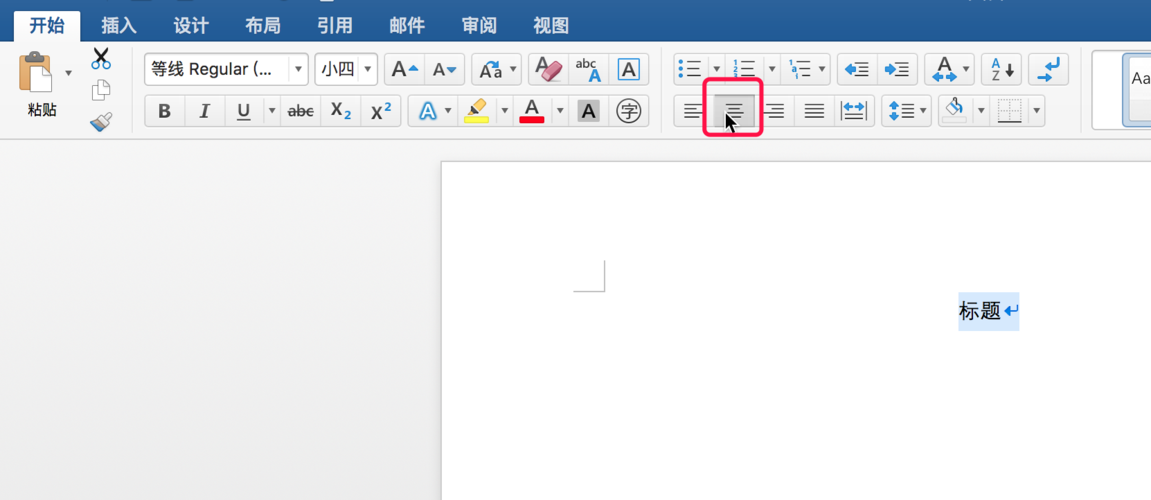The image size is (1151, 500).
Task: Center the text horizontally
Action: (734, 112)
